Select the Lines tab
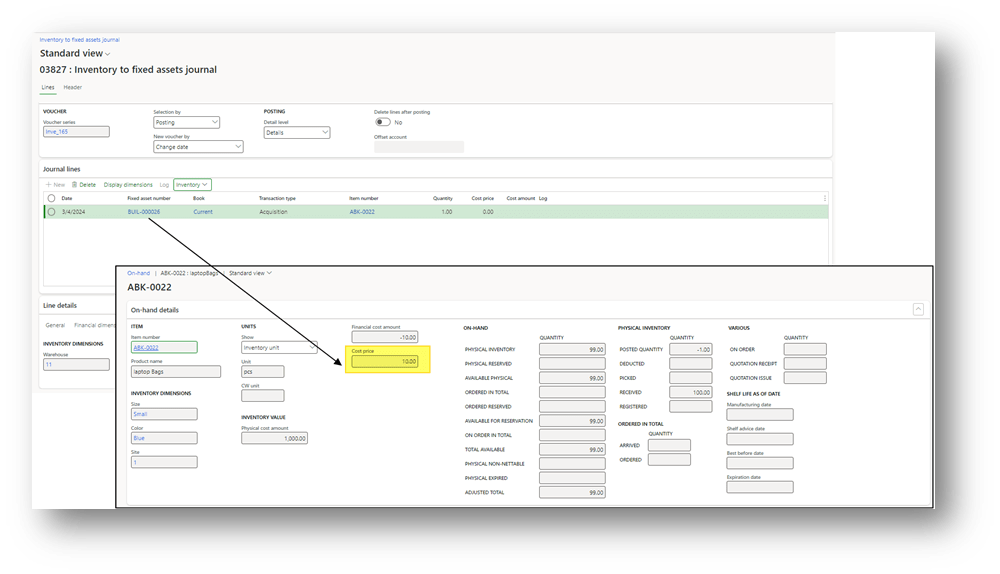Viewport: 1000px width, 574px height. click(x=48, y=87)
